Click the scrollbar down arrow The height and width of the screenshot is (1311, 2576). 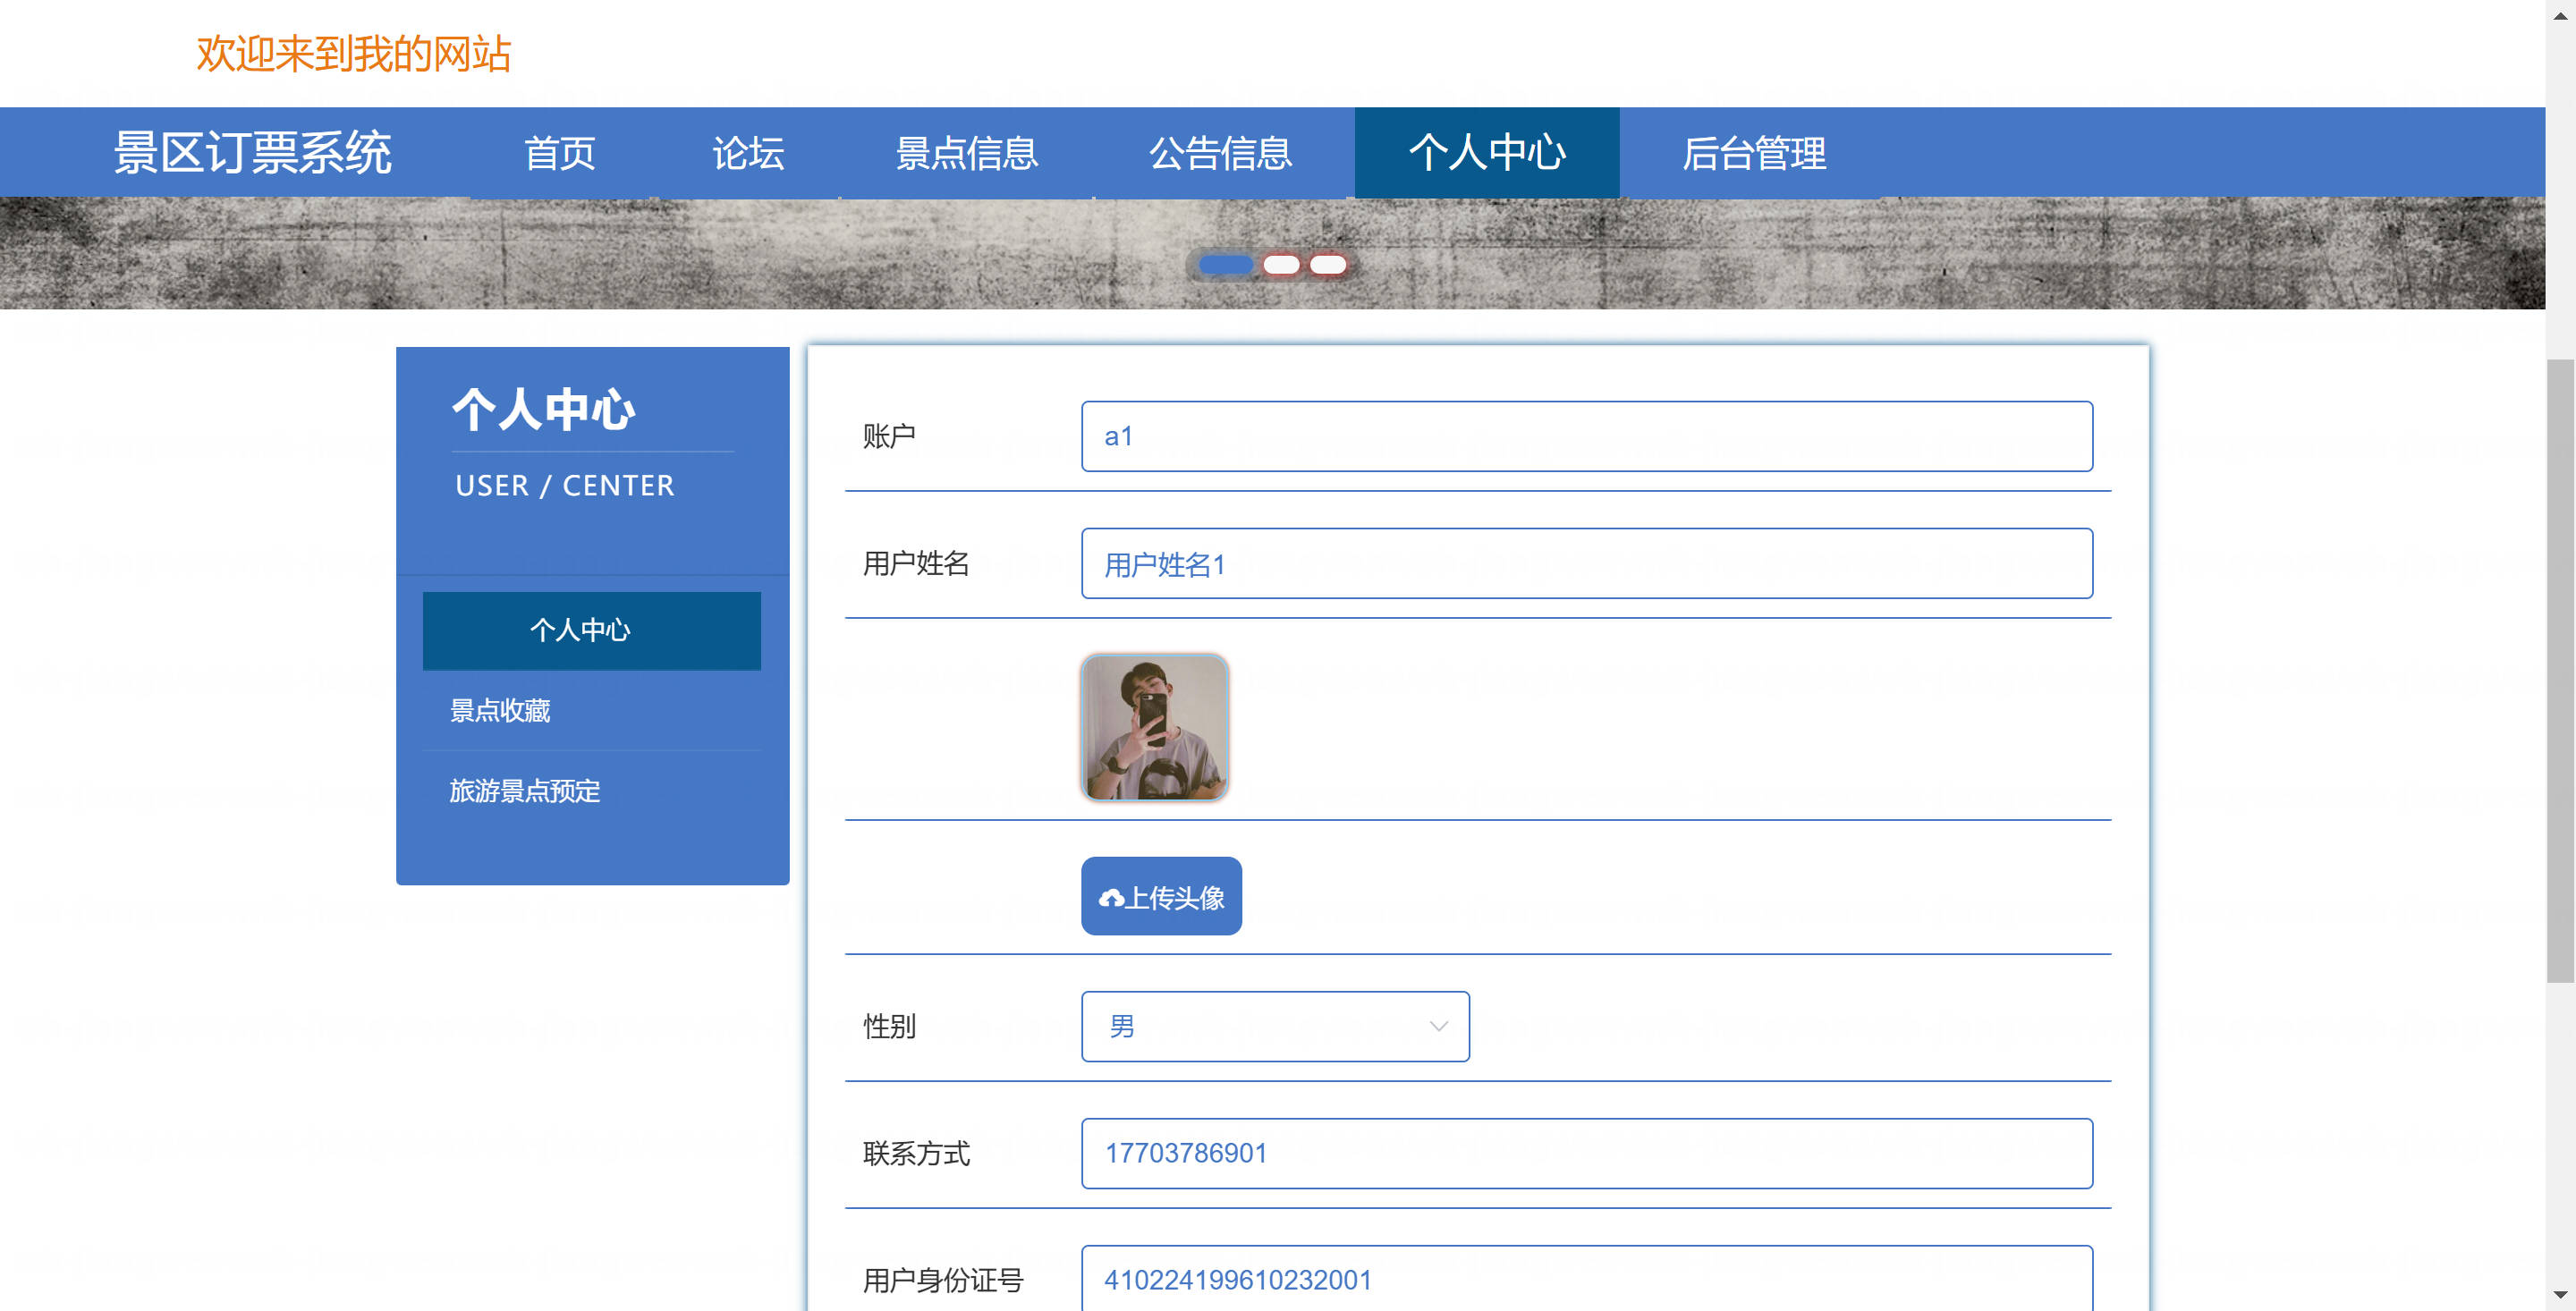[2561, 1297]
